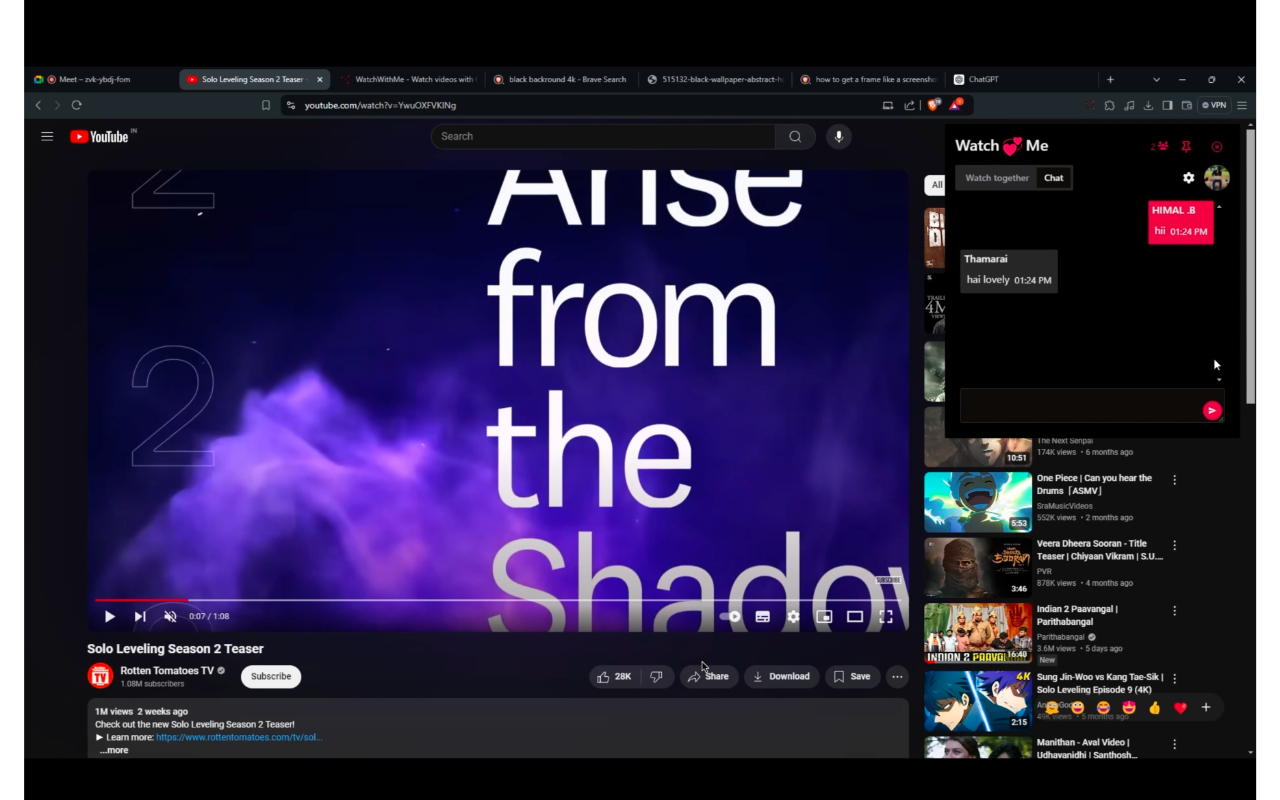Open options for the One Piece video

point(1175,480)
